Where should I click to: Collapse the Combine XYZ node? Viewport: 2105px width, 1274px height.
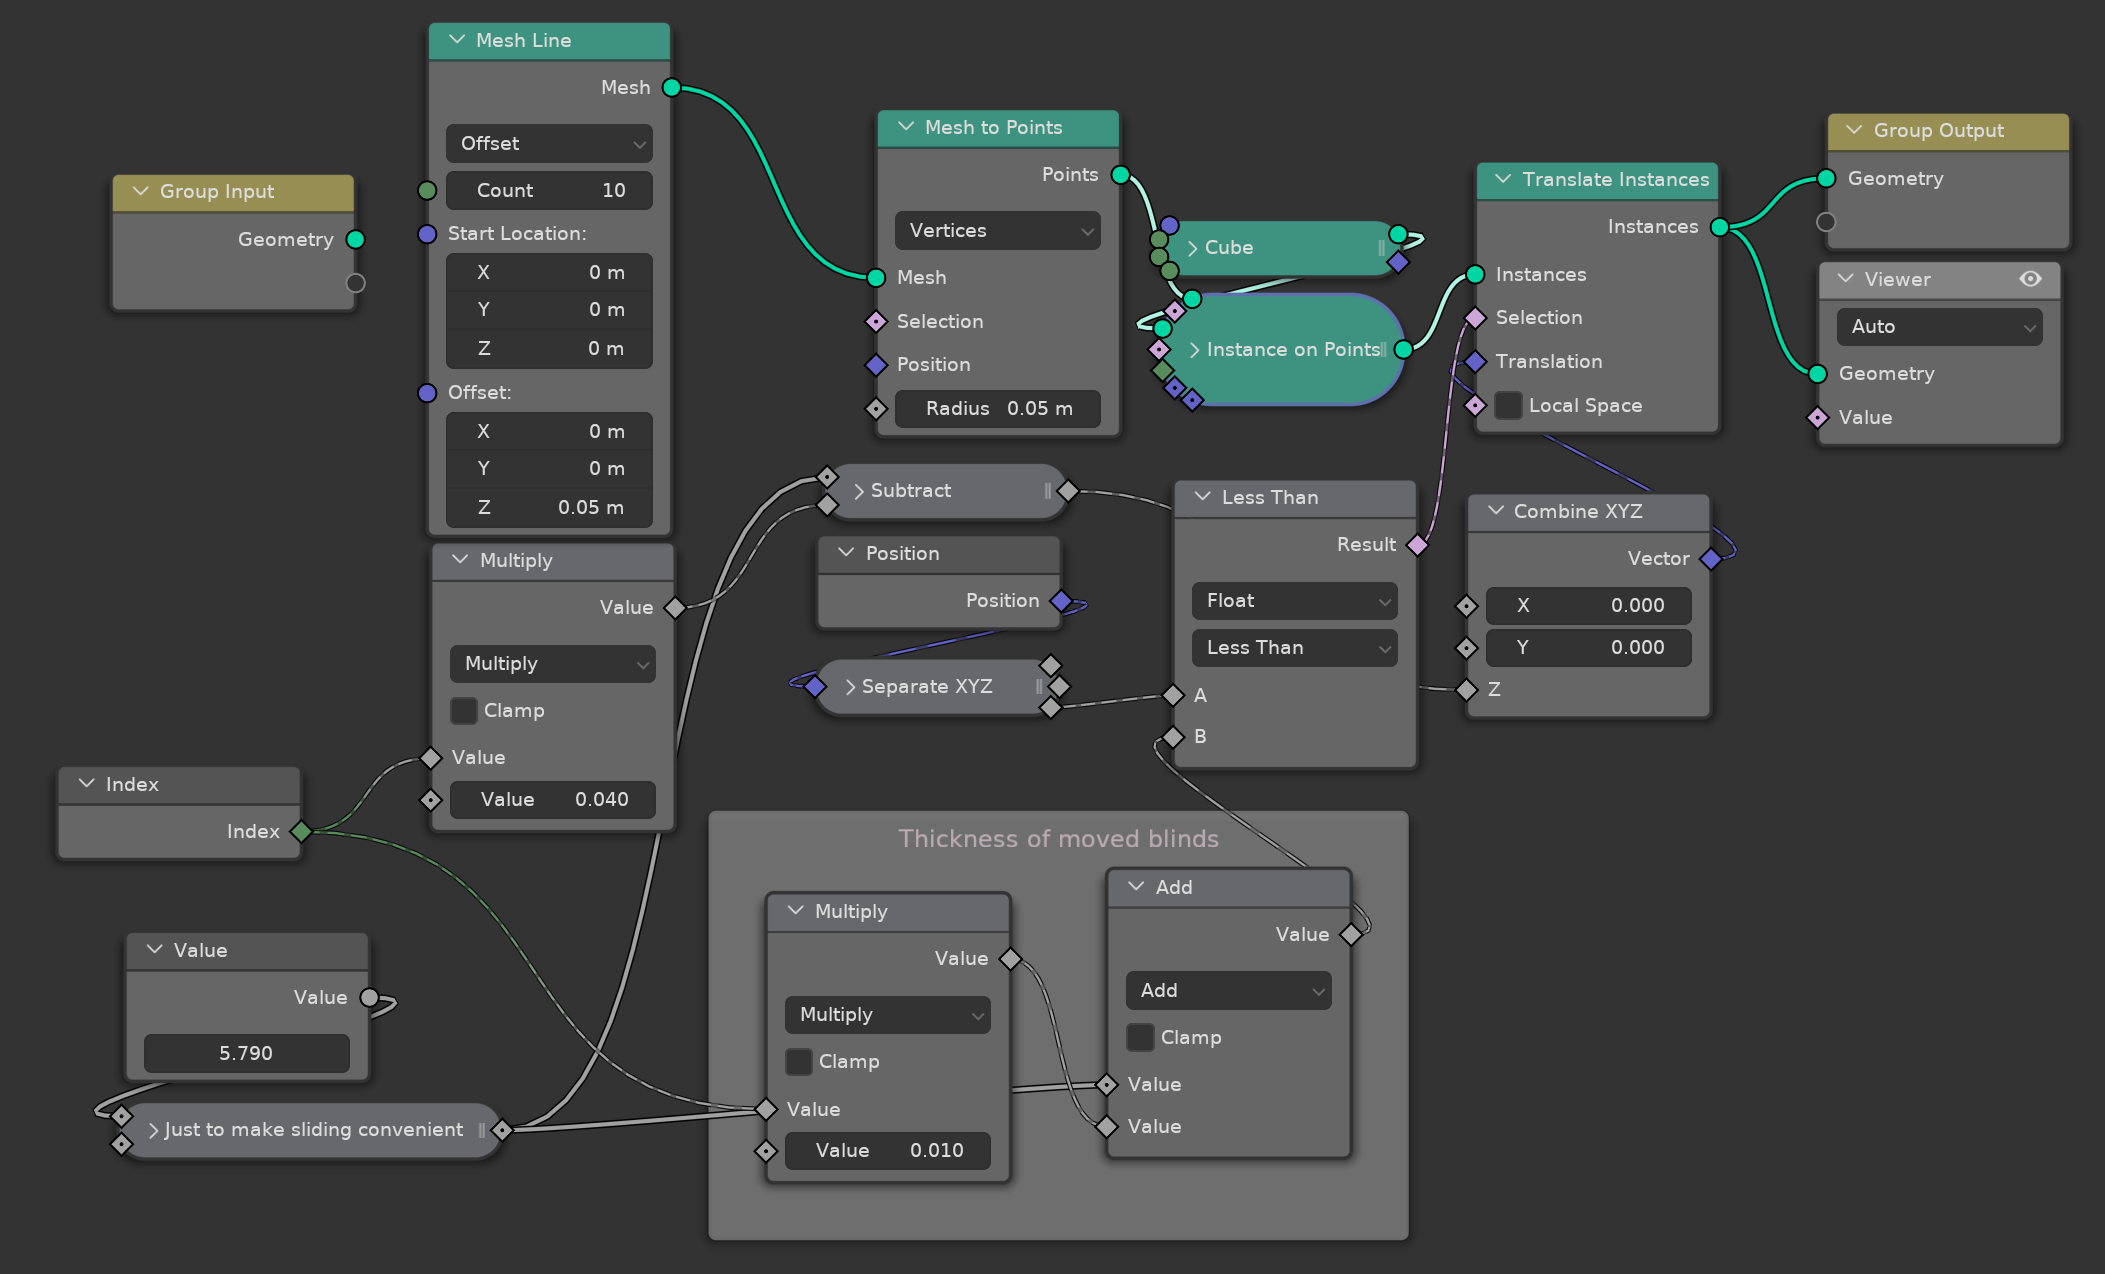(1496, 511)
